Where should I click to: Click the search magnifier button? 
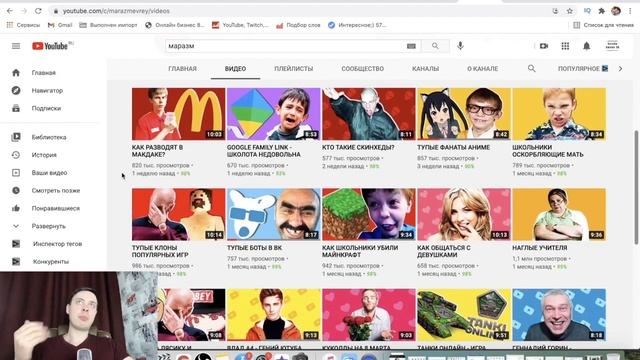(435, 46)
